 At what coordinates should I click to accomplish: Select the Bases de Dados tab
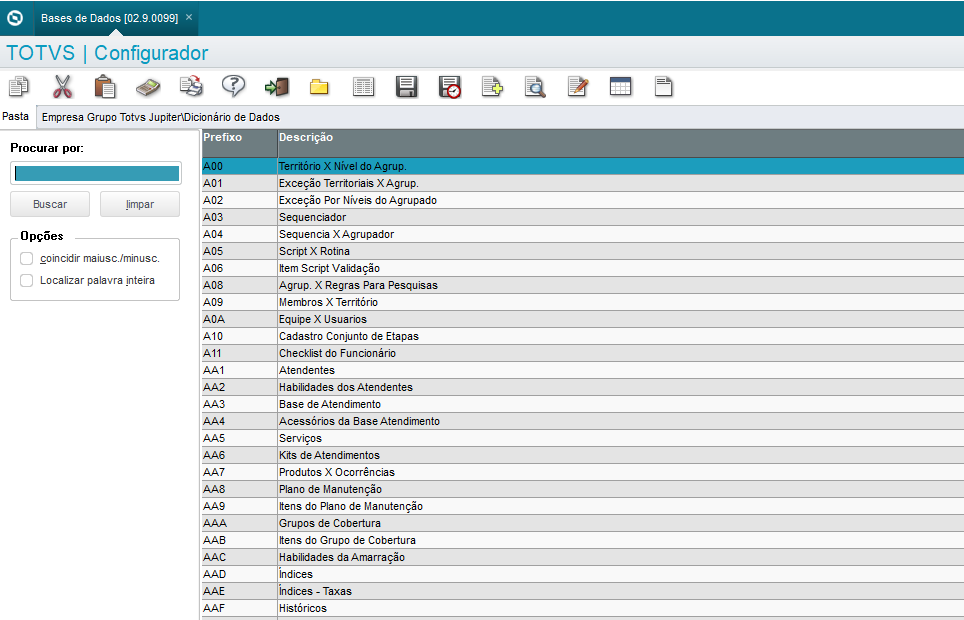click(x=109, y=18)
